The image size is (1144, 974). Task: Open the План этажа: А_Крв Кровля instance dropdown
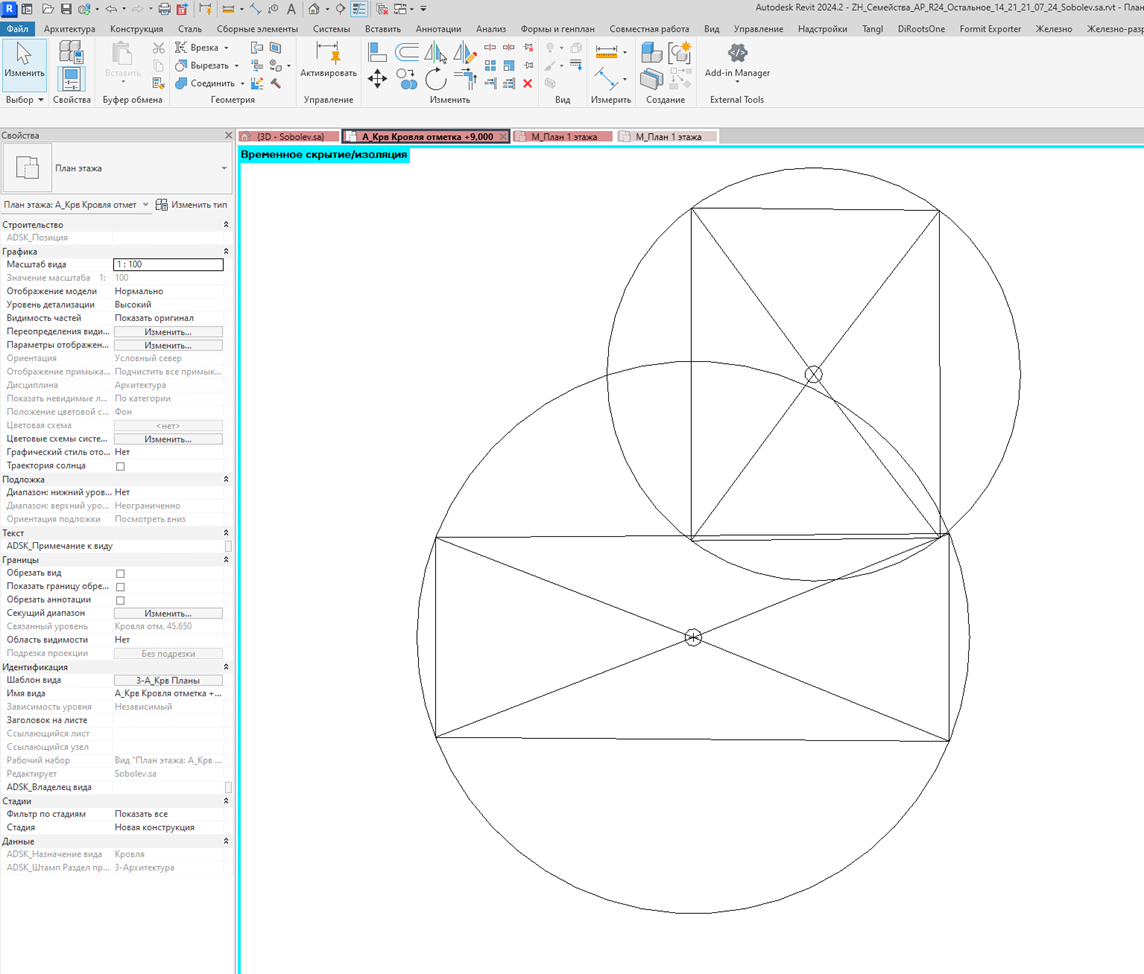point(146,205)
